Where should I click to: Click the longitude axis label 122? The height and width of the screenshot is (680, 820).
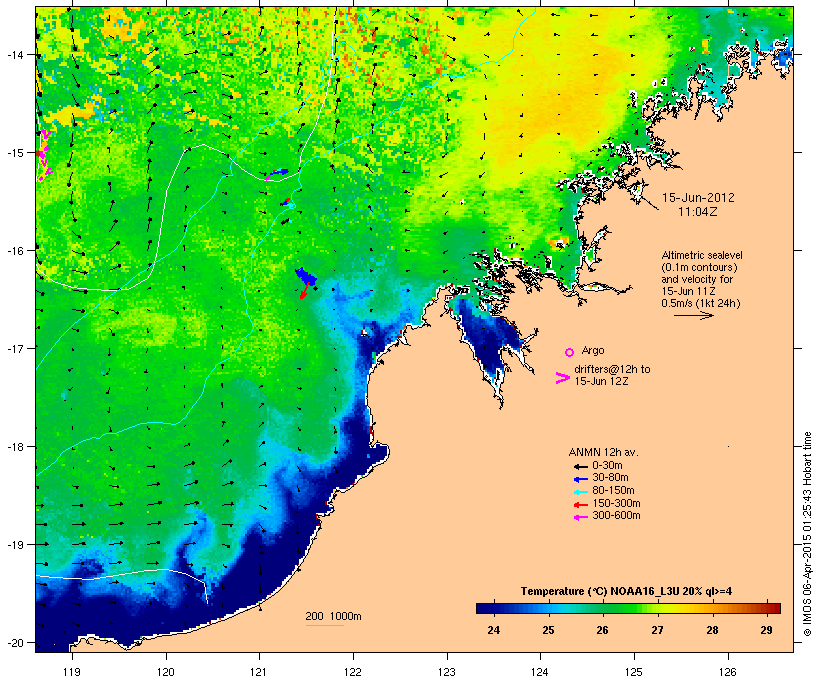coord(353,672)
